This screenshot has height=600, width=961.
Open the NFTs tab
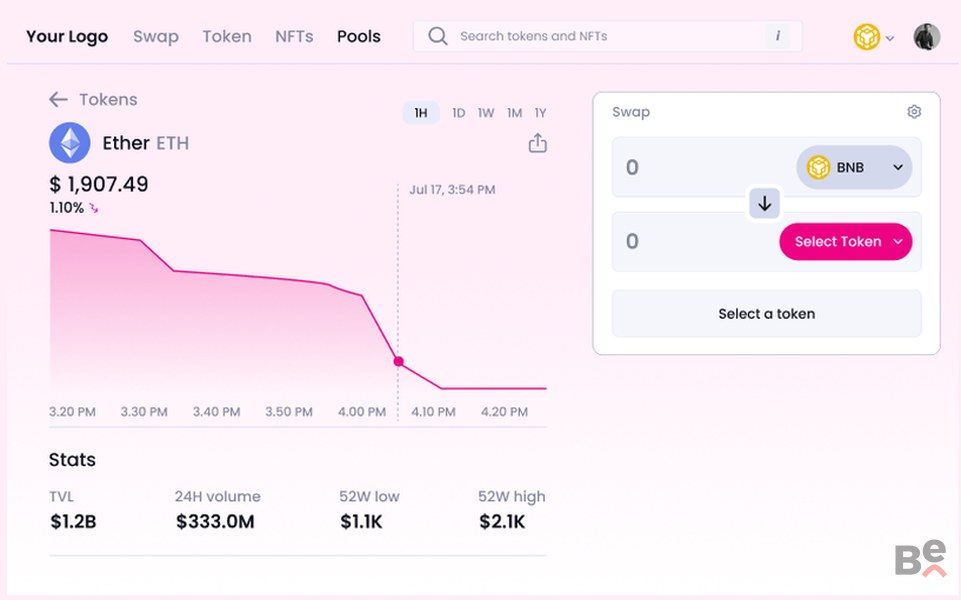(294, 36)
